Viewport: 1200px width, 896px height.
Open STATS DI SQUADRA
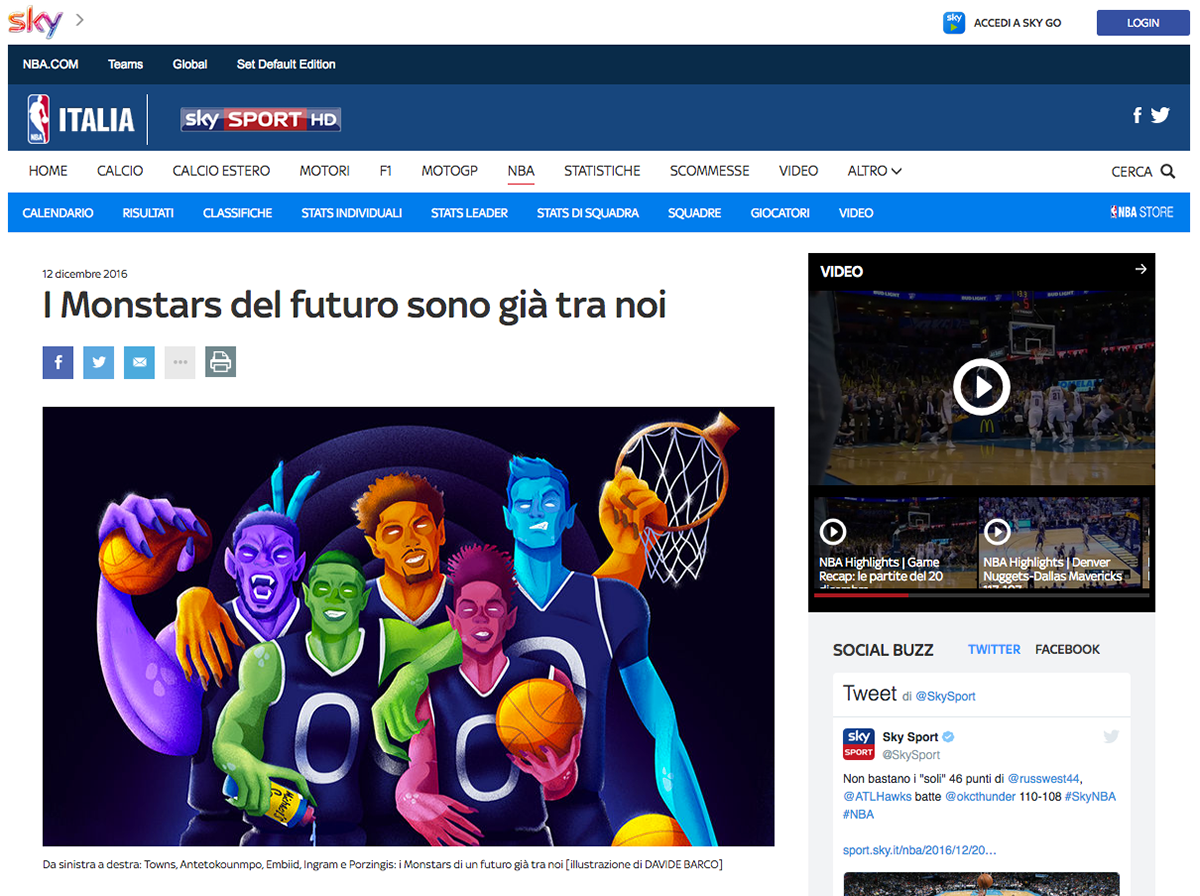click(587, 213)
